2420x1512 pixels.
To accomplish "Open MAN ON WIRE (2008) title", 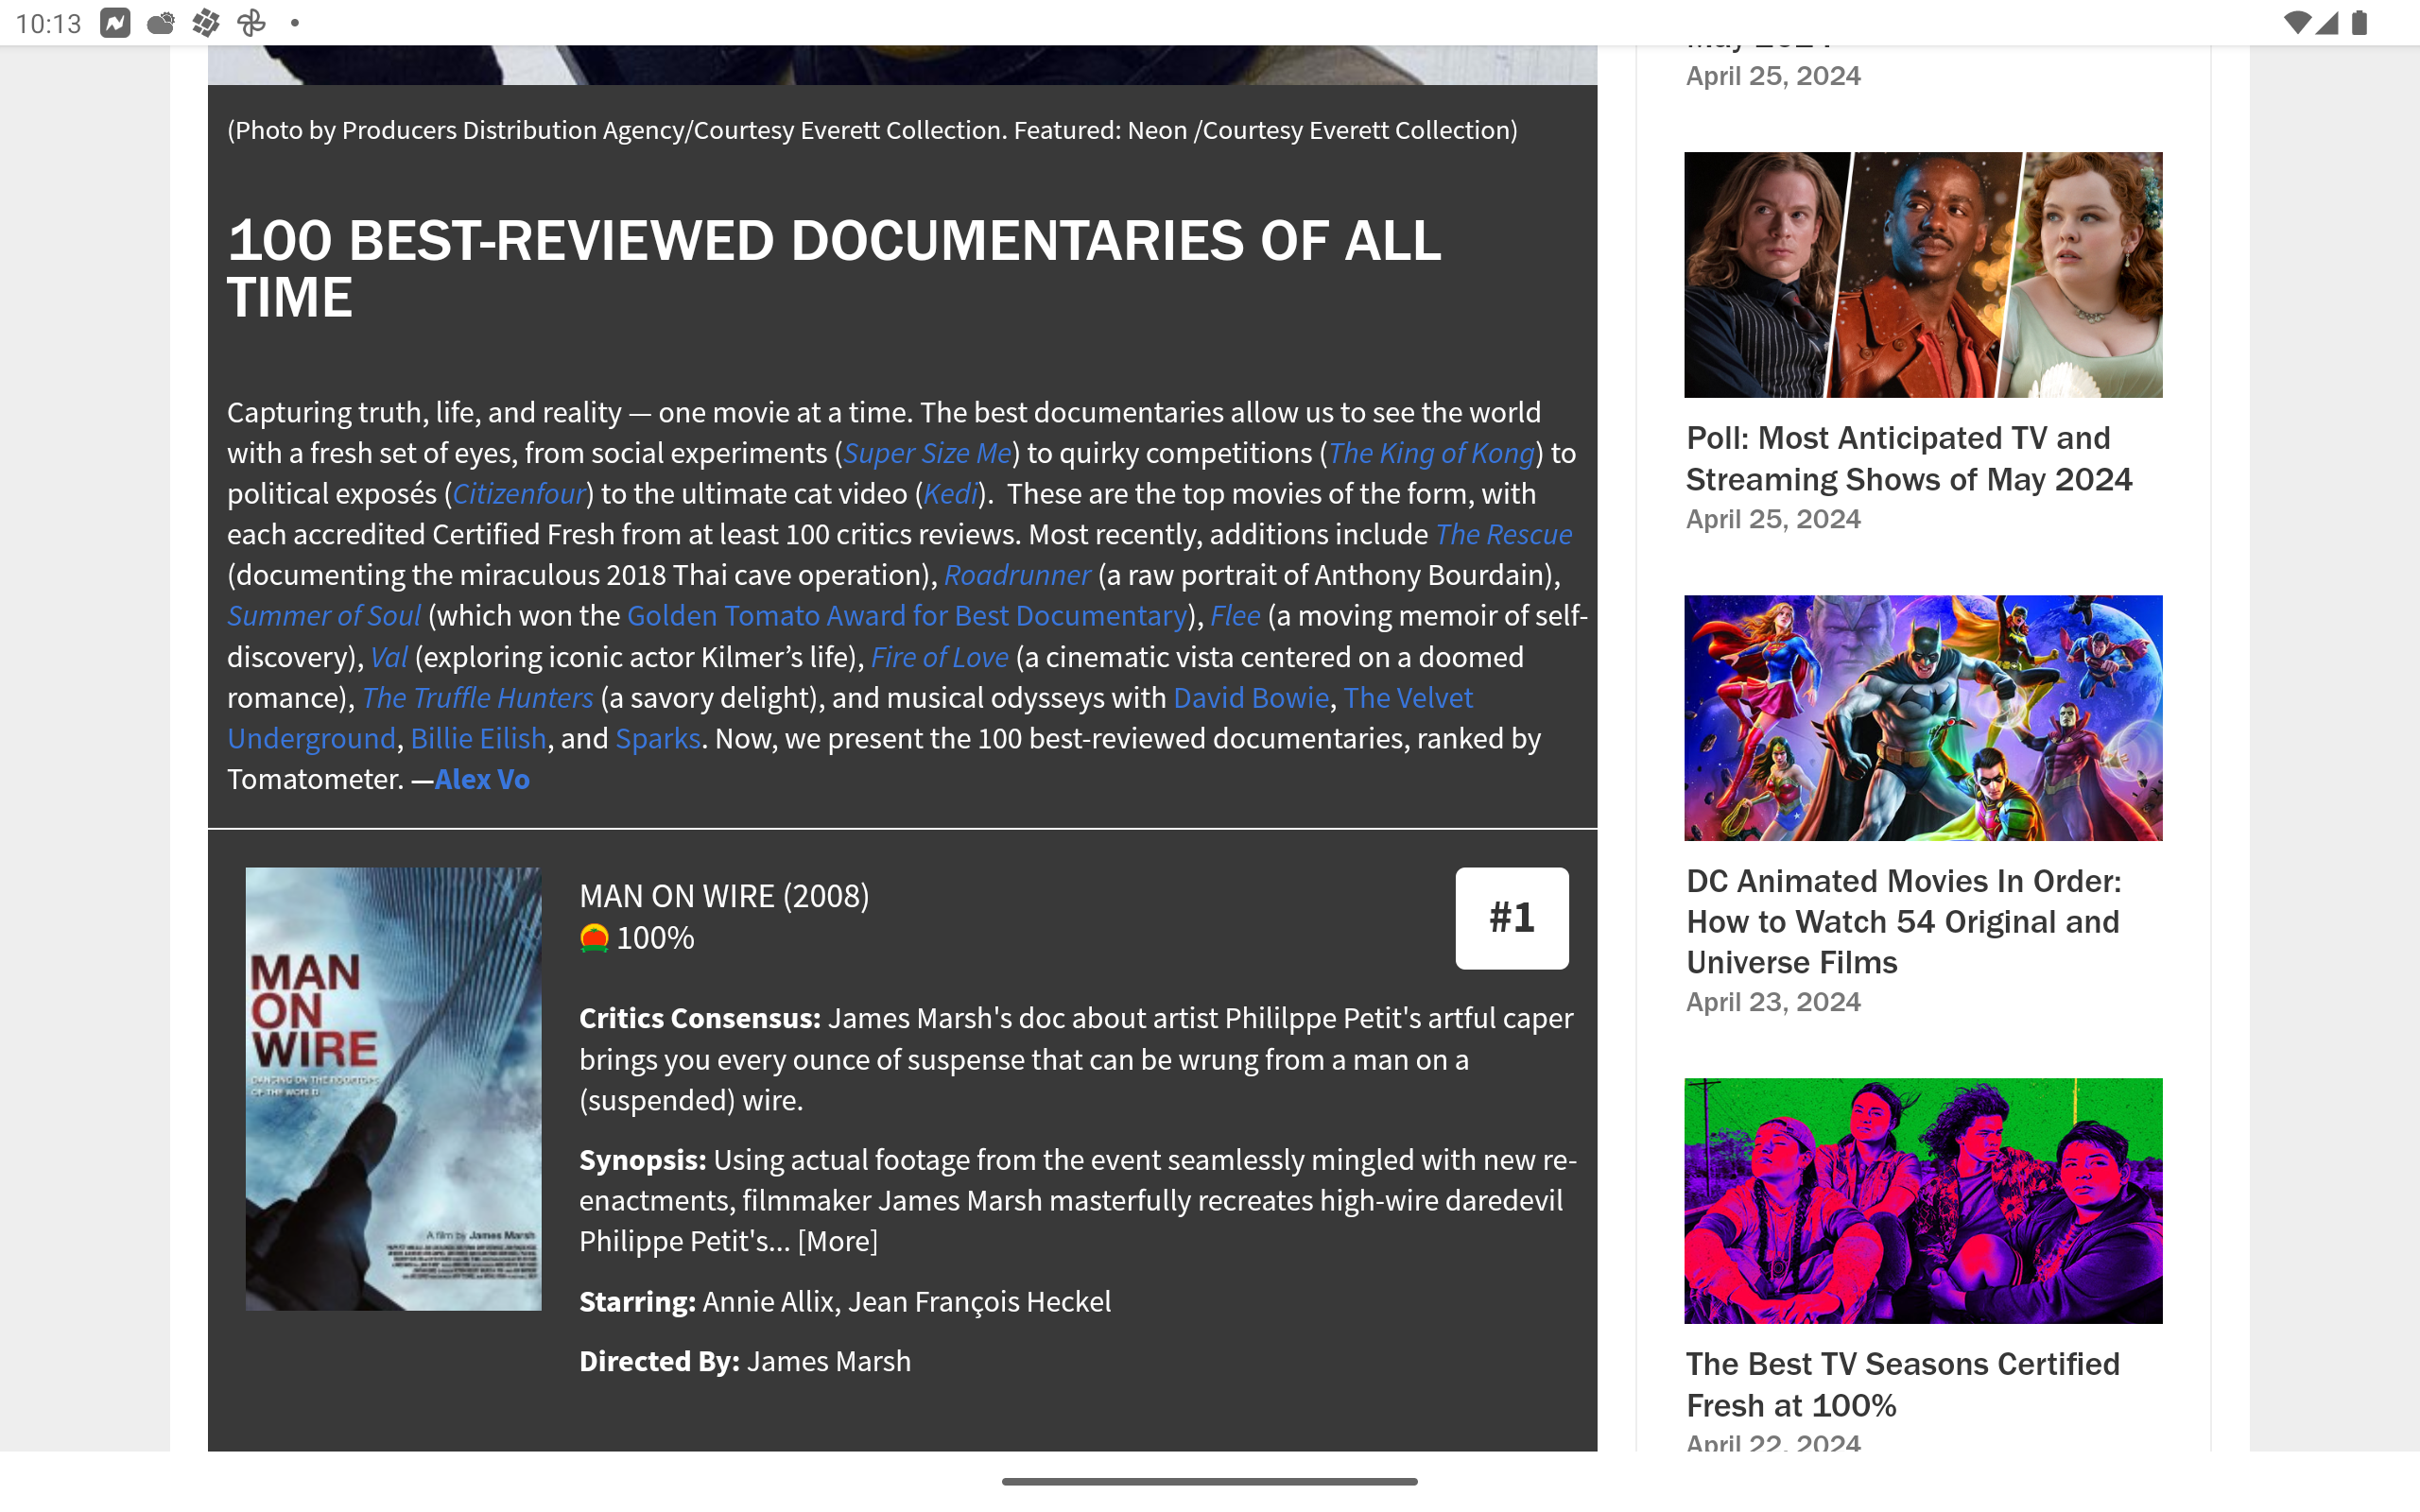I will point(724,896).
